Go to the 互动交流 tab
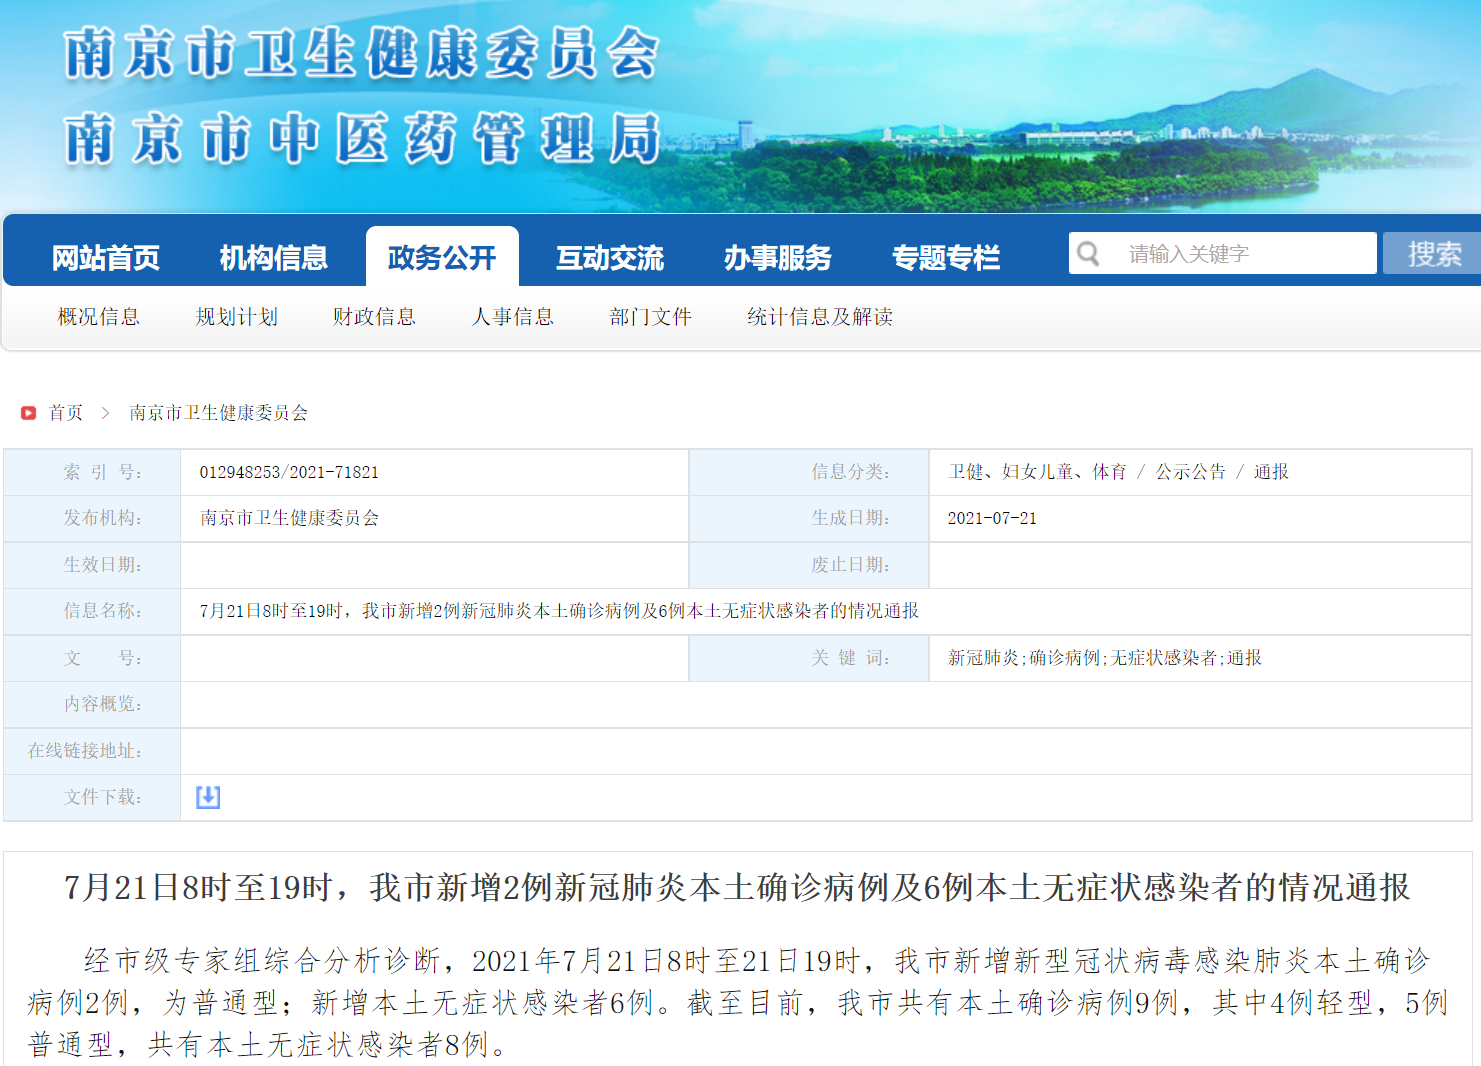The width and height of the screenshot is (1481, 1066). [x=610, y=258]
